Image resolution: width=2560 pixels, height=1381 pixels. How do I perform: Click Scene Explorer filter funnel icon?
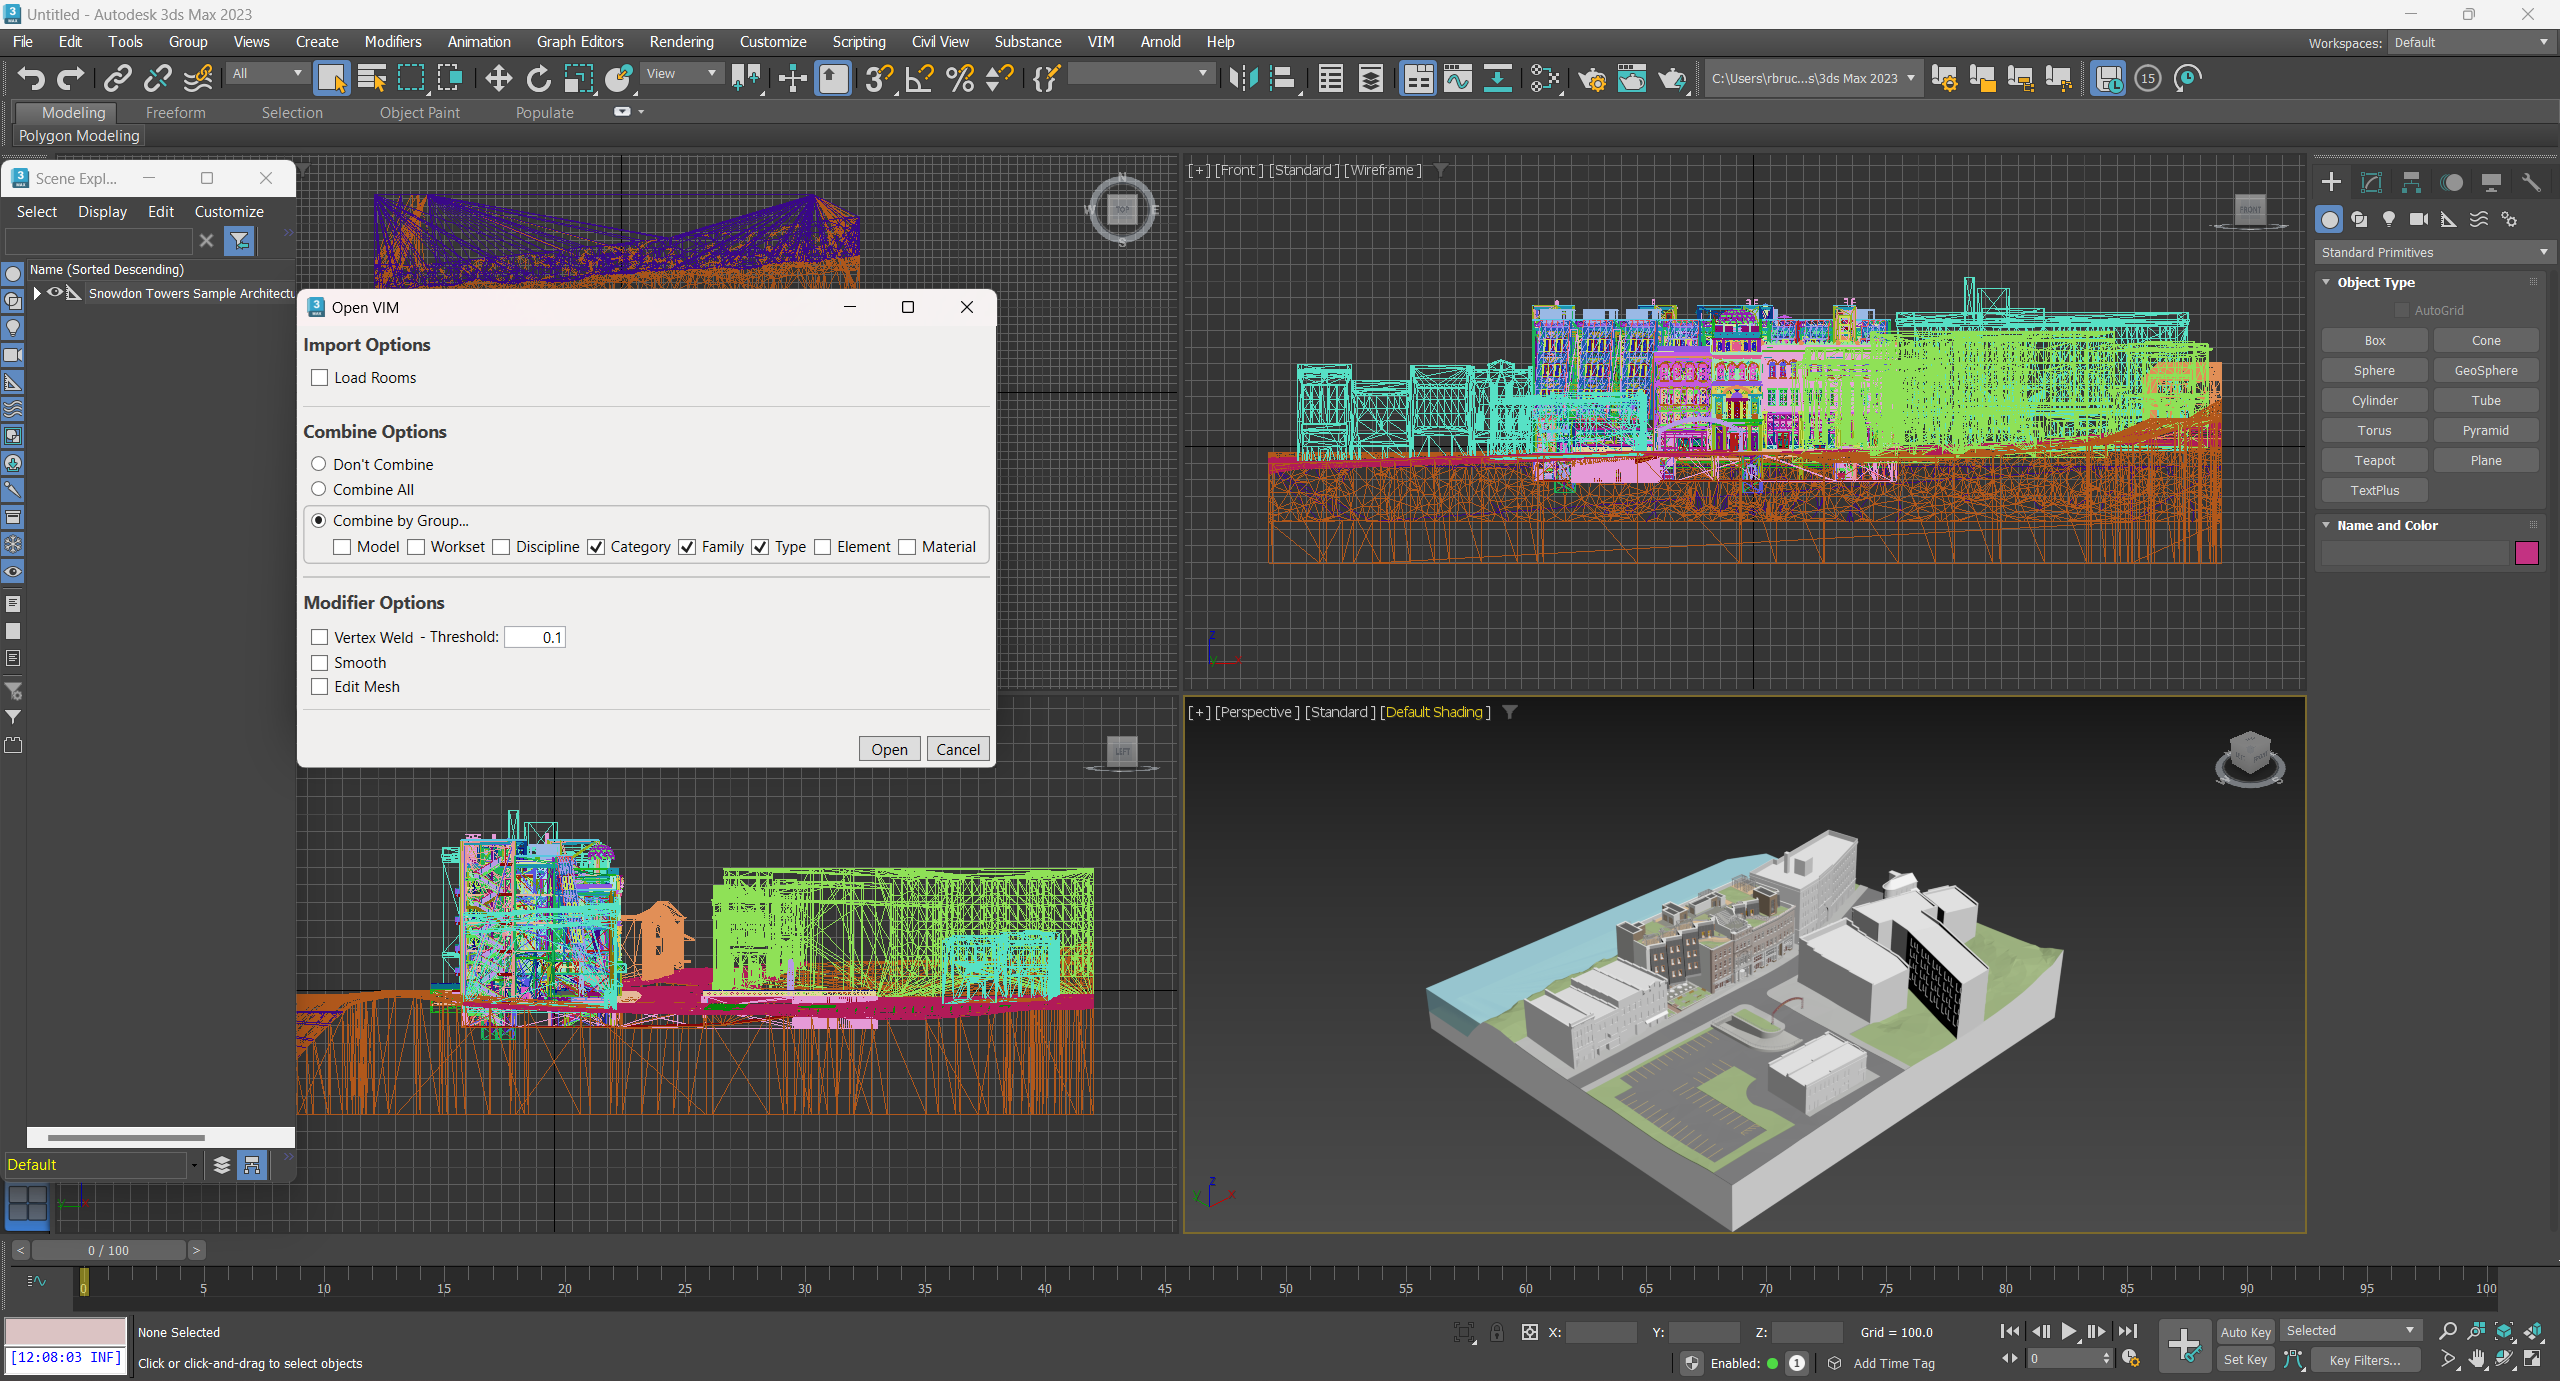click(239, 241)
